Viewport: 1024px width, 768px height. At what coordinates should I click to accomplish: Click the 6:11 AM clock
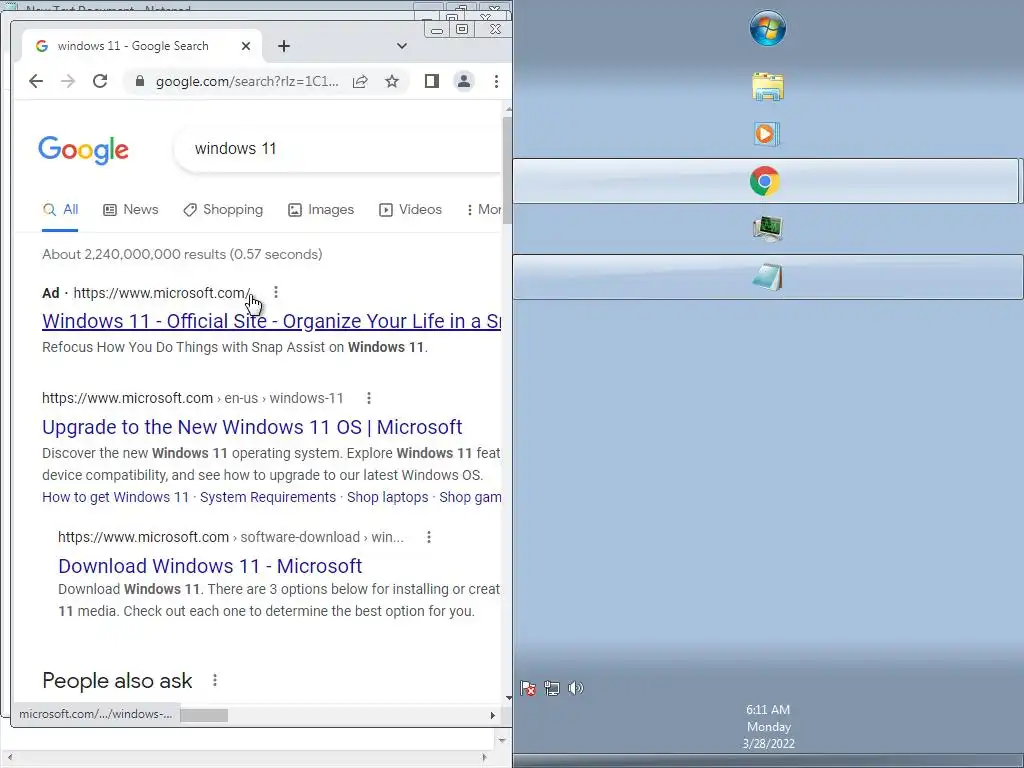768,709
